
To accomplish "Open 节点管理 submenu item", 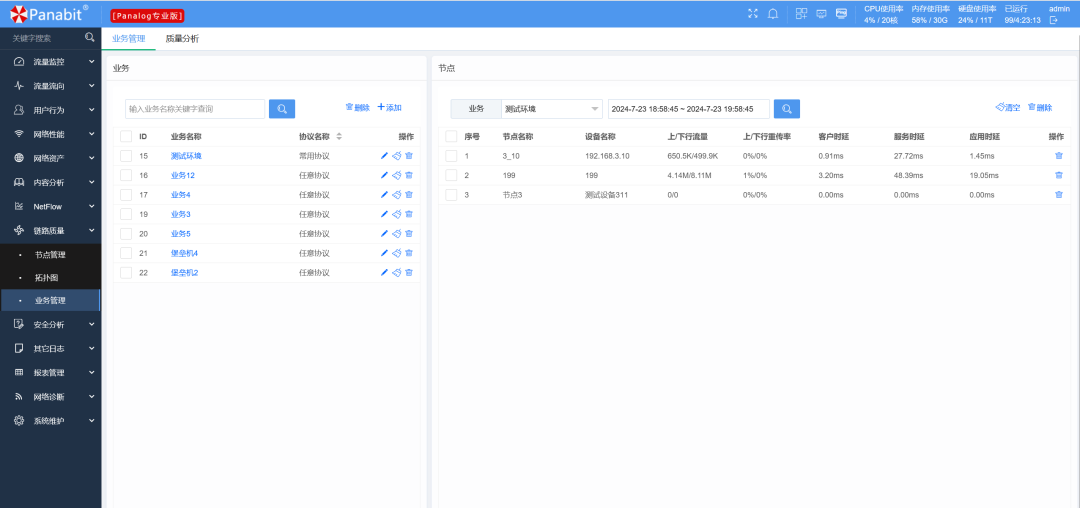I will coord(50,255).
